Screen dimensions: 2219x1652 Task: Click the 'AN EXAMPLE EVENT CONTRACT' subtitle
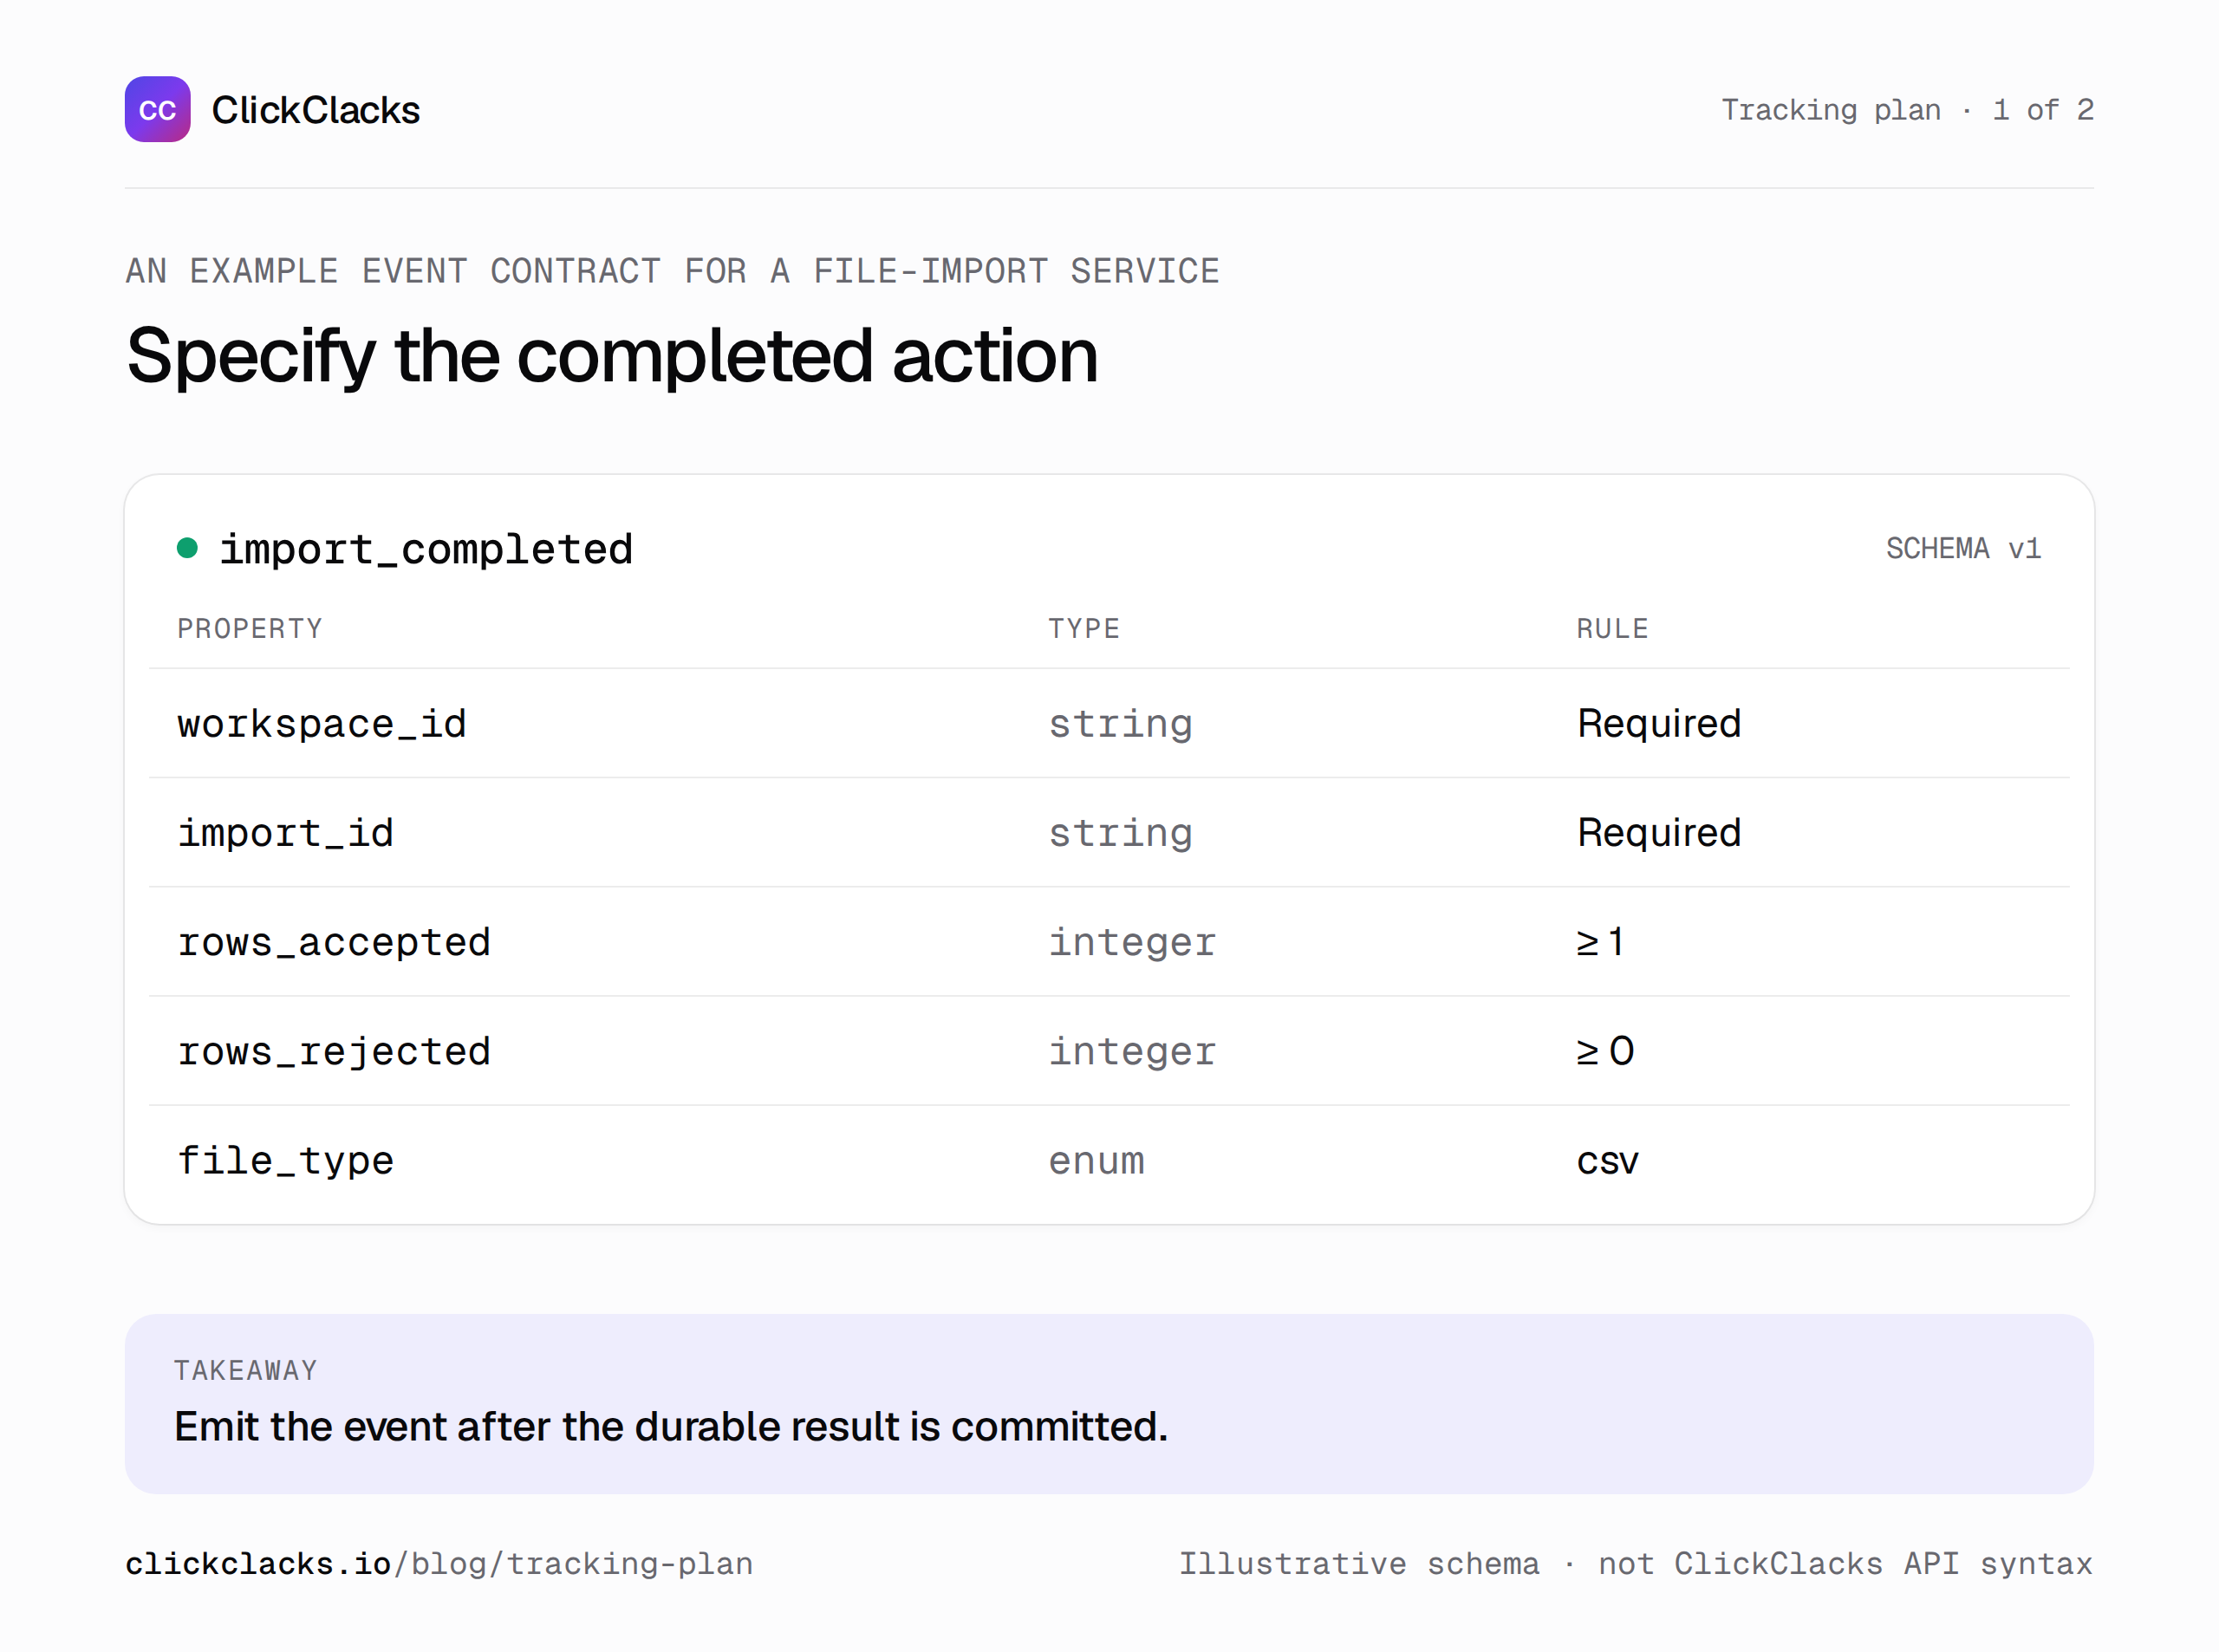coord(672,271)
